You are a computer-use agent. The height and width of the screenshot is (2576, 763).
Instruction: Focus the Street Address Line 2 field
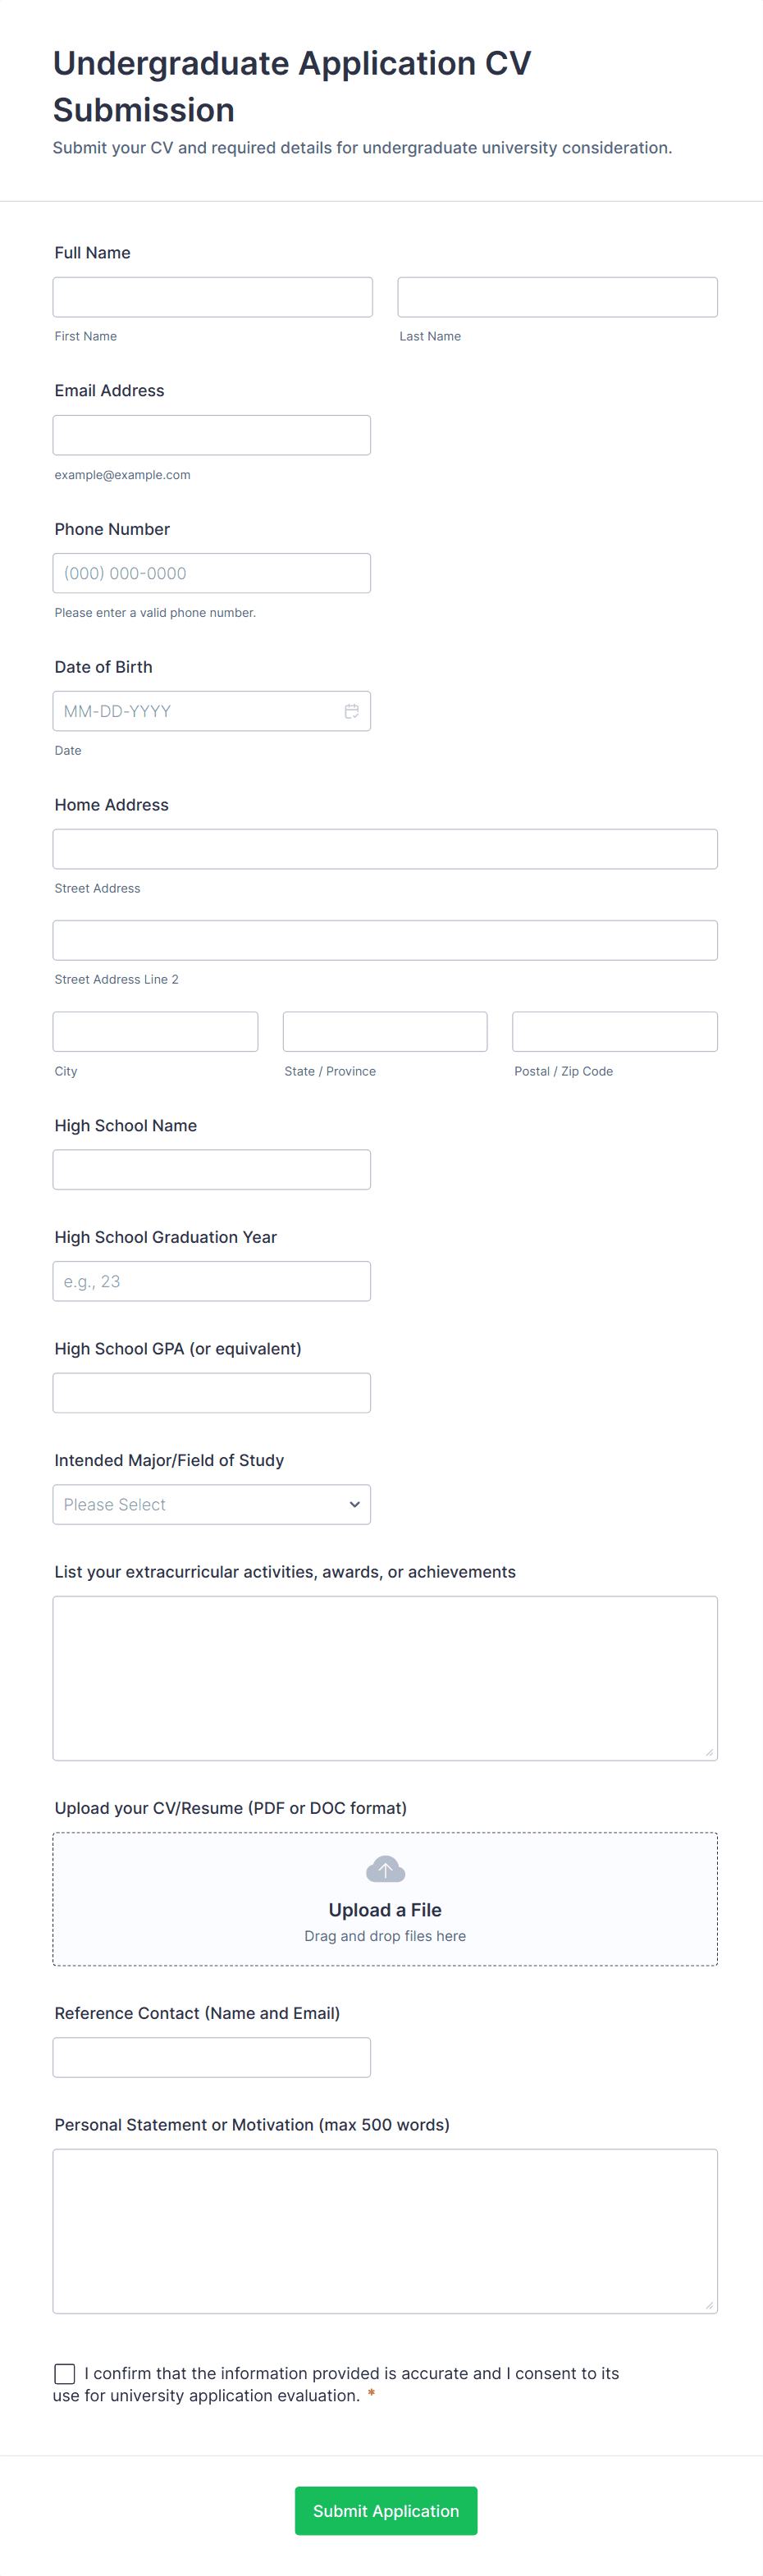[x=385, y=940]
